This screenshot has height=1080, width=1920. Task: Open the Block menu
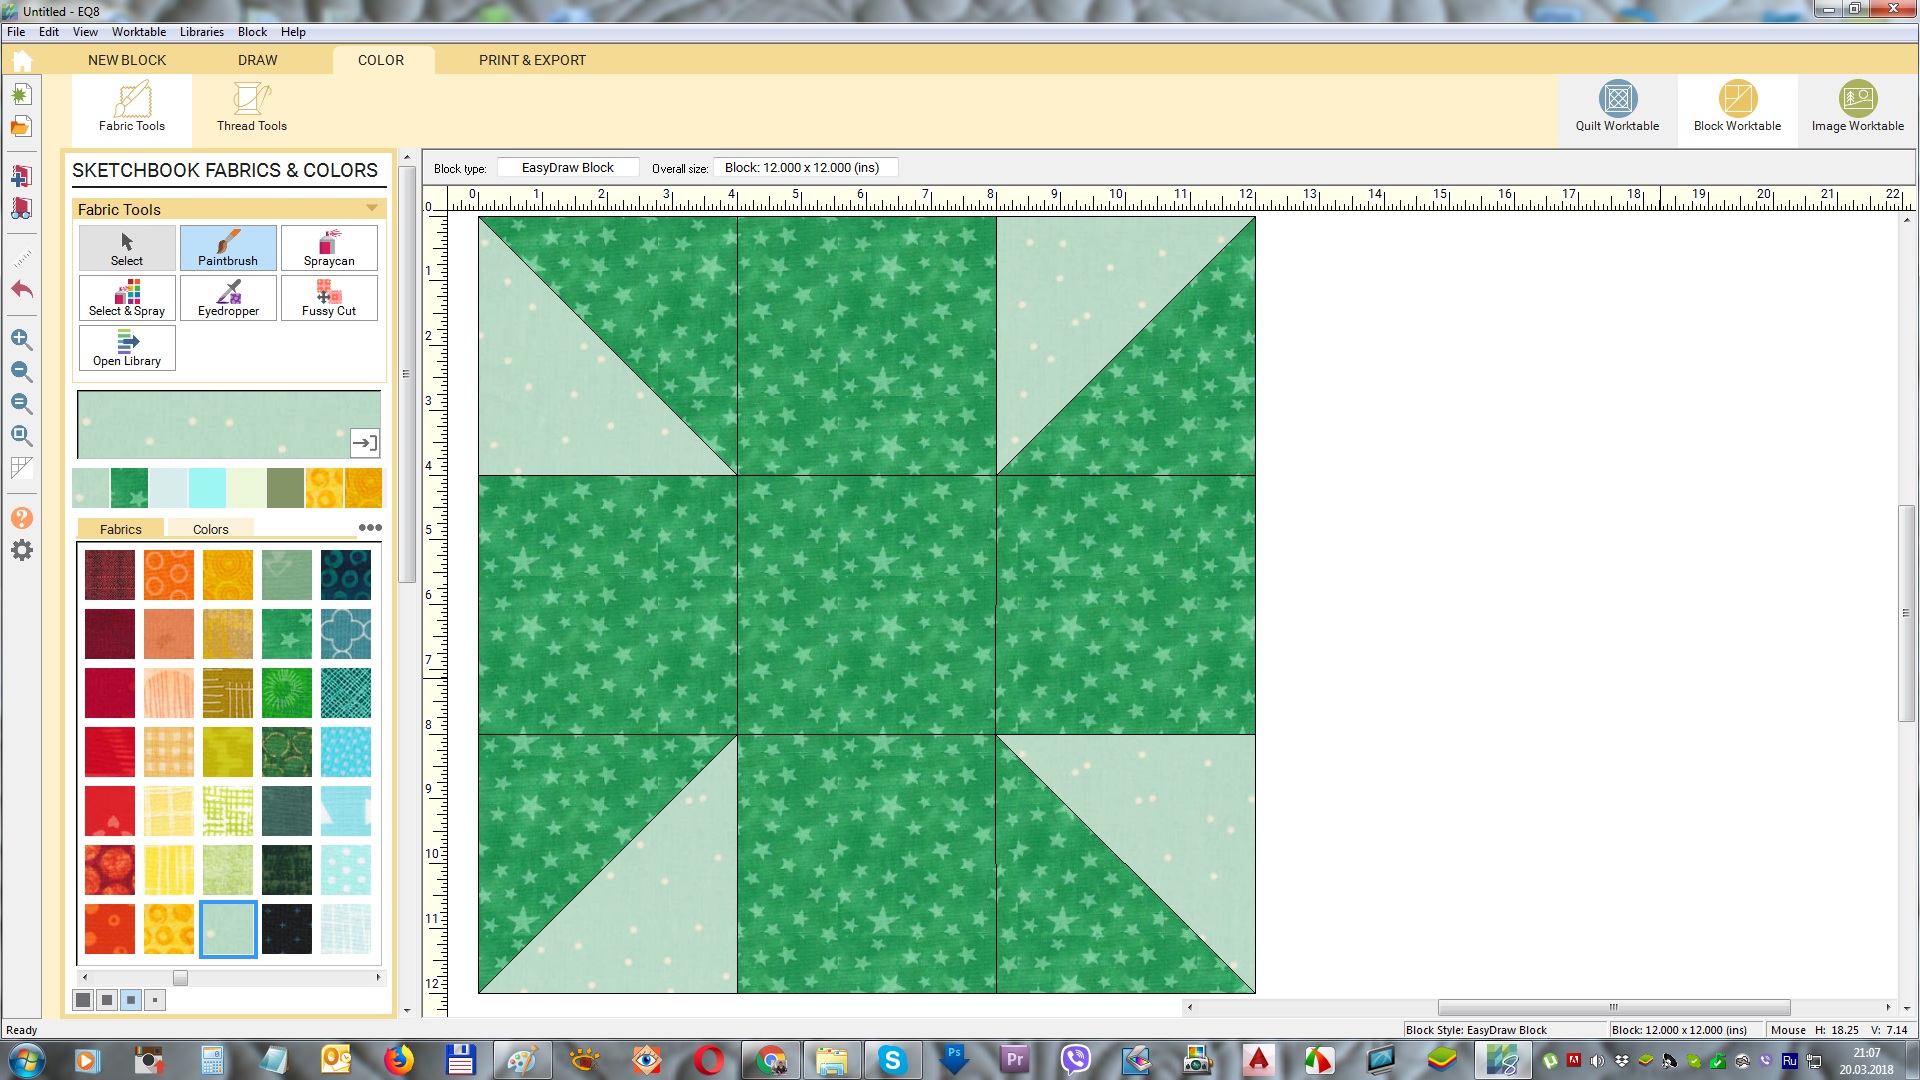pos(252,32)
